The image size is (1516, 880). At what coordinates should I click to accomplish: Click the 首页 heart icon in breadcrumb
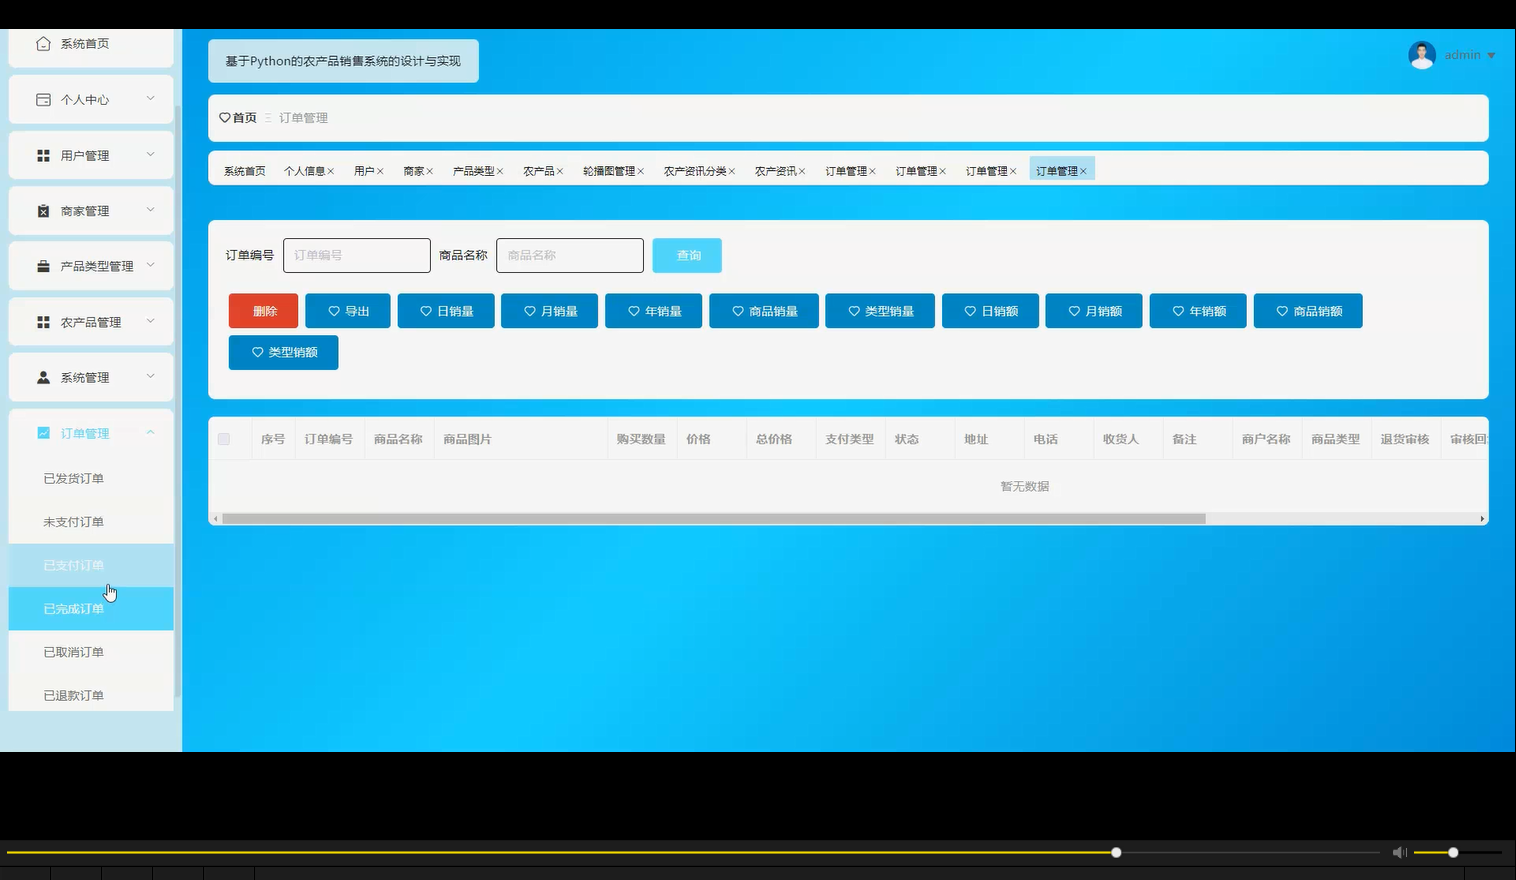(224, 117)
